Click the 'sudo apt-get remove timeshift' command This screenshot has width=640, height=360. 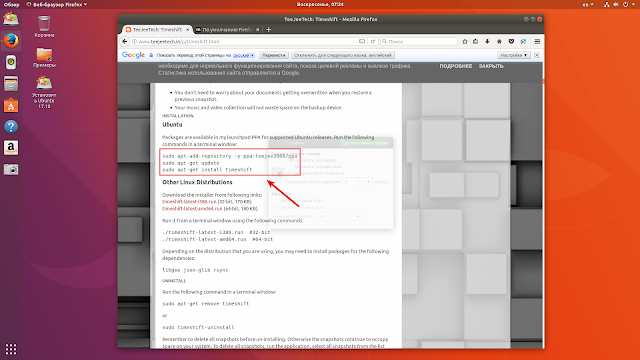coord(206,304)
